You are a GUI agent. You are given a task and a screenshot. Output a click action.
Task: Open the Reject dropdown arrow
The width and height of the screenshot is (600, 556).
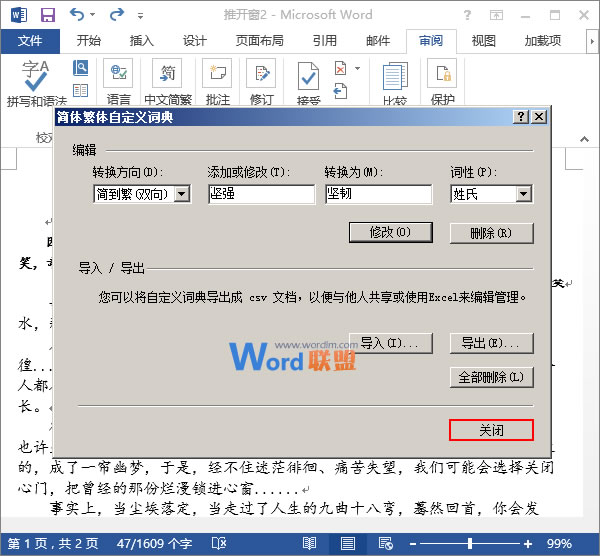point(357,68)
